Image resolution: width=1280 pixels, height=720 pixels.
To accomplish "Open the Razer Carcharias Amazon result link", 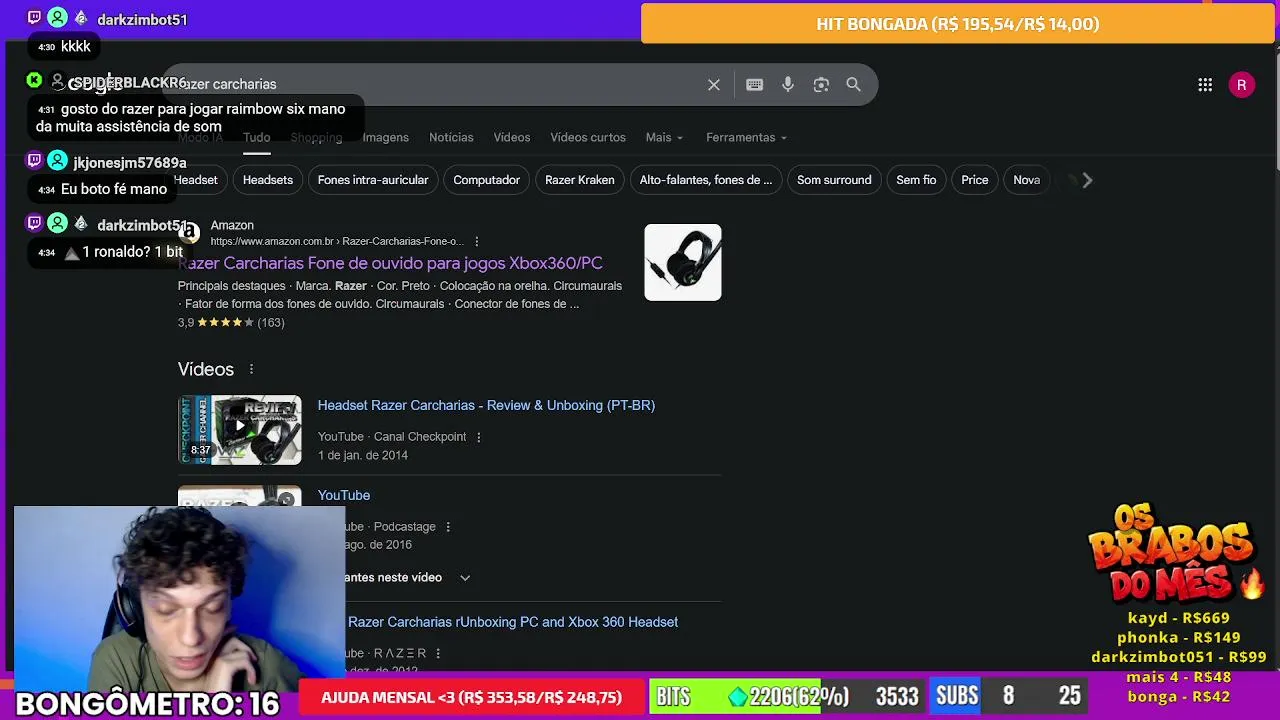I will [x=390, y=263].
